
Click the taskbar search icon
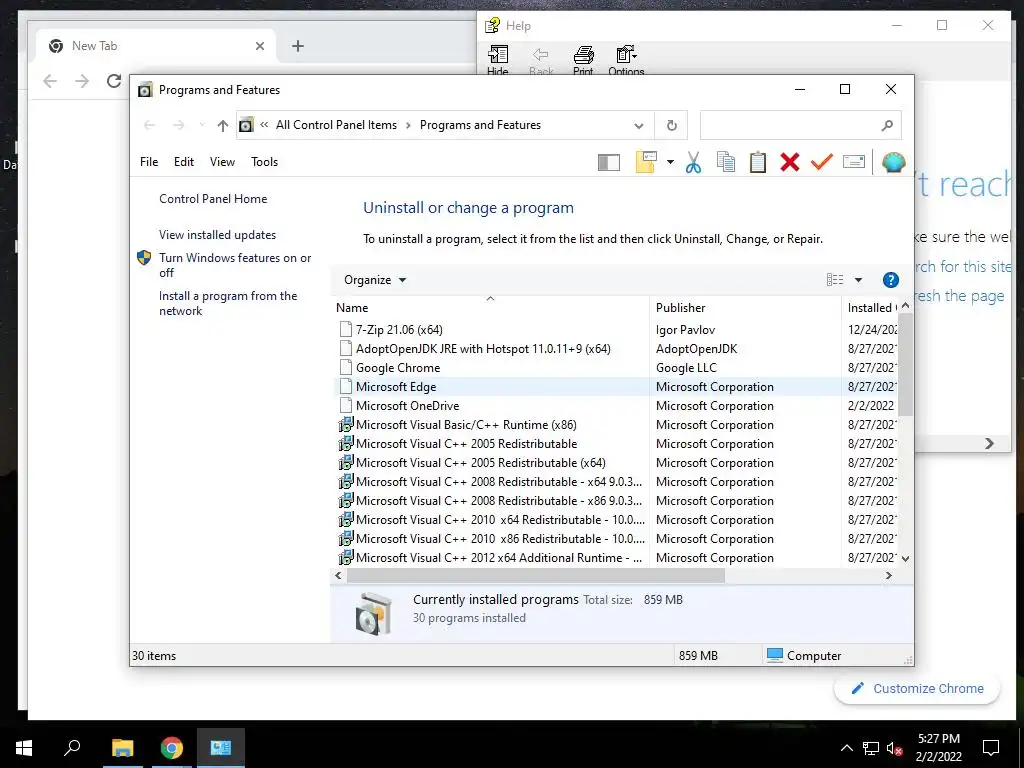click(72, 748)
